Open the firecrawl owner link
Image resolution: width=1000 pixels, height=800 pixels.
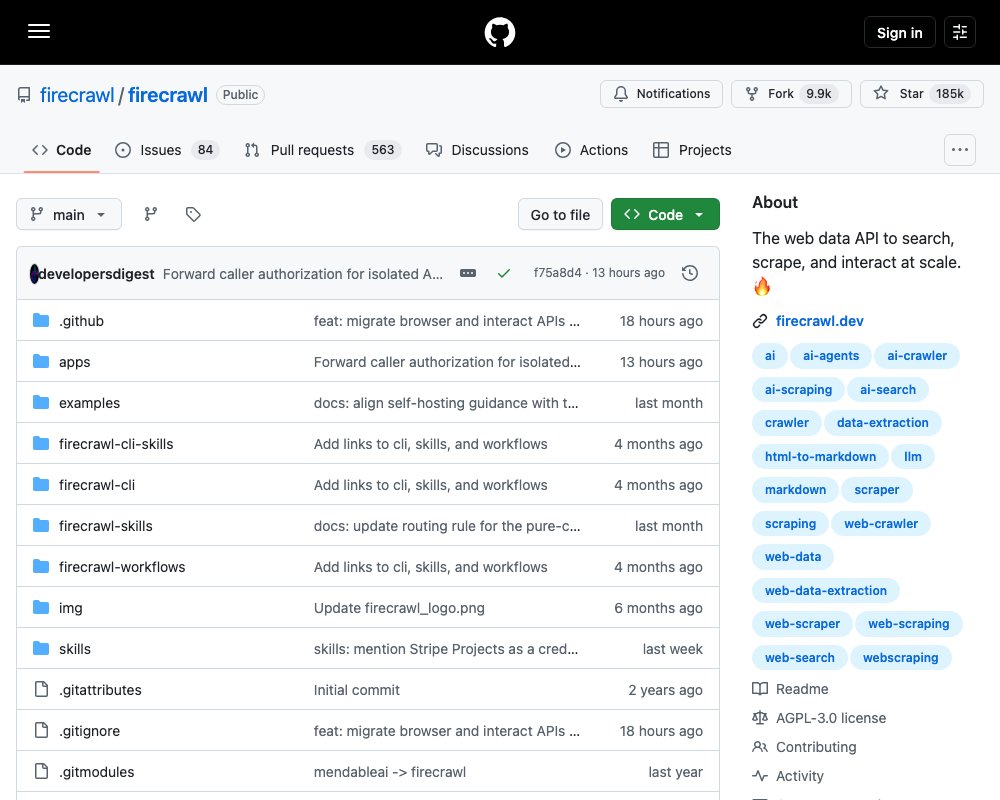tap(77, 94)
